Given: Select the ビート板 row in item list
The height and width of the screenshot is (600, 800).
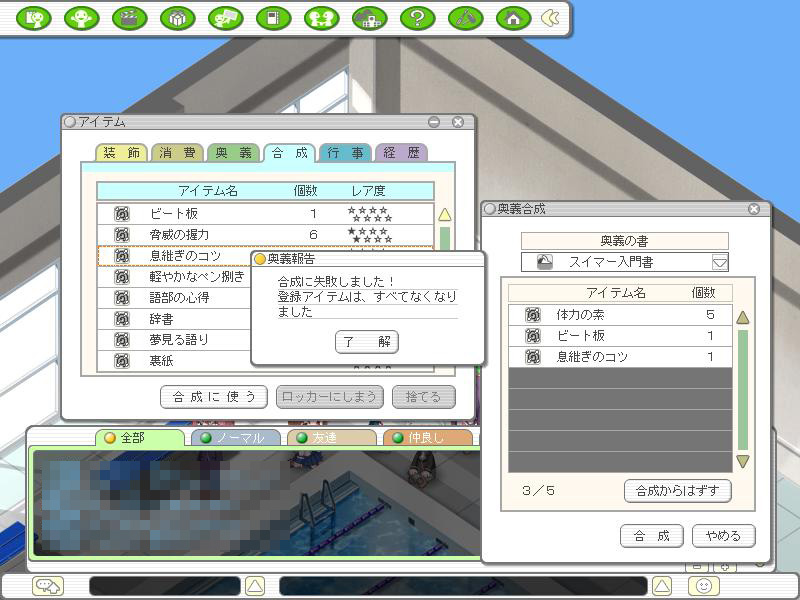Looking at the screenshot, I should [265, 214].
